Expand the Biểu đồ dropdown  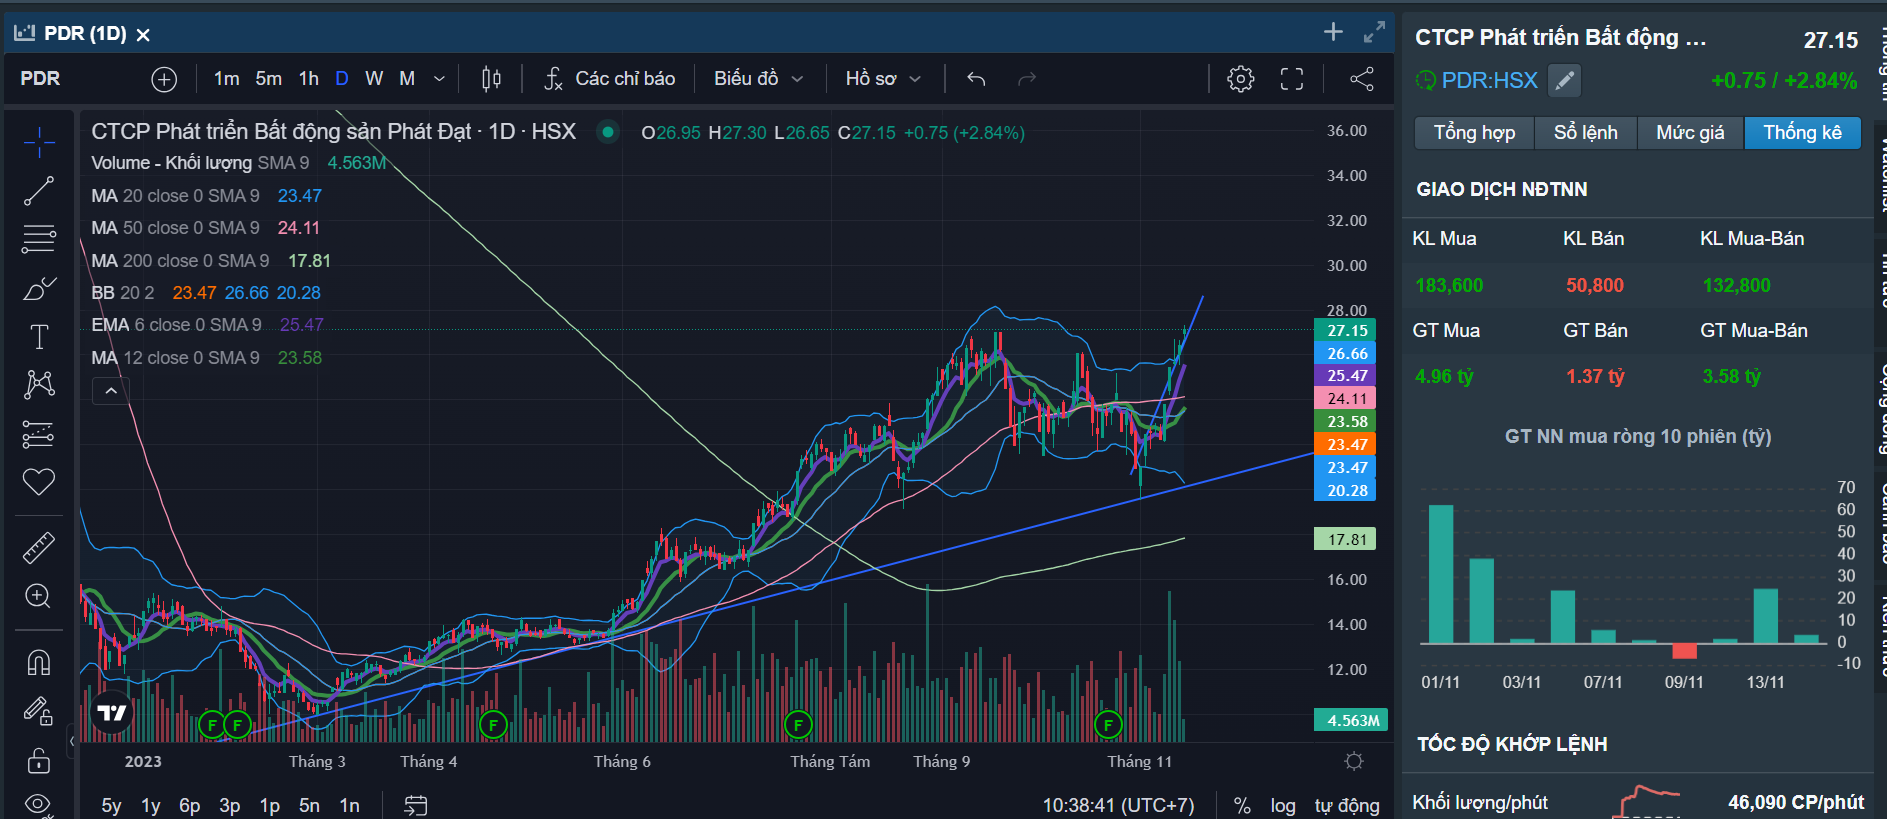coord(759,79)
